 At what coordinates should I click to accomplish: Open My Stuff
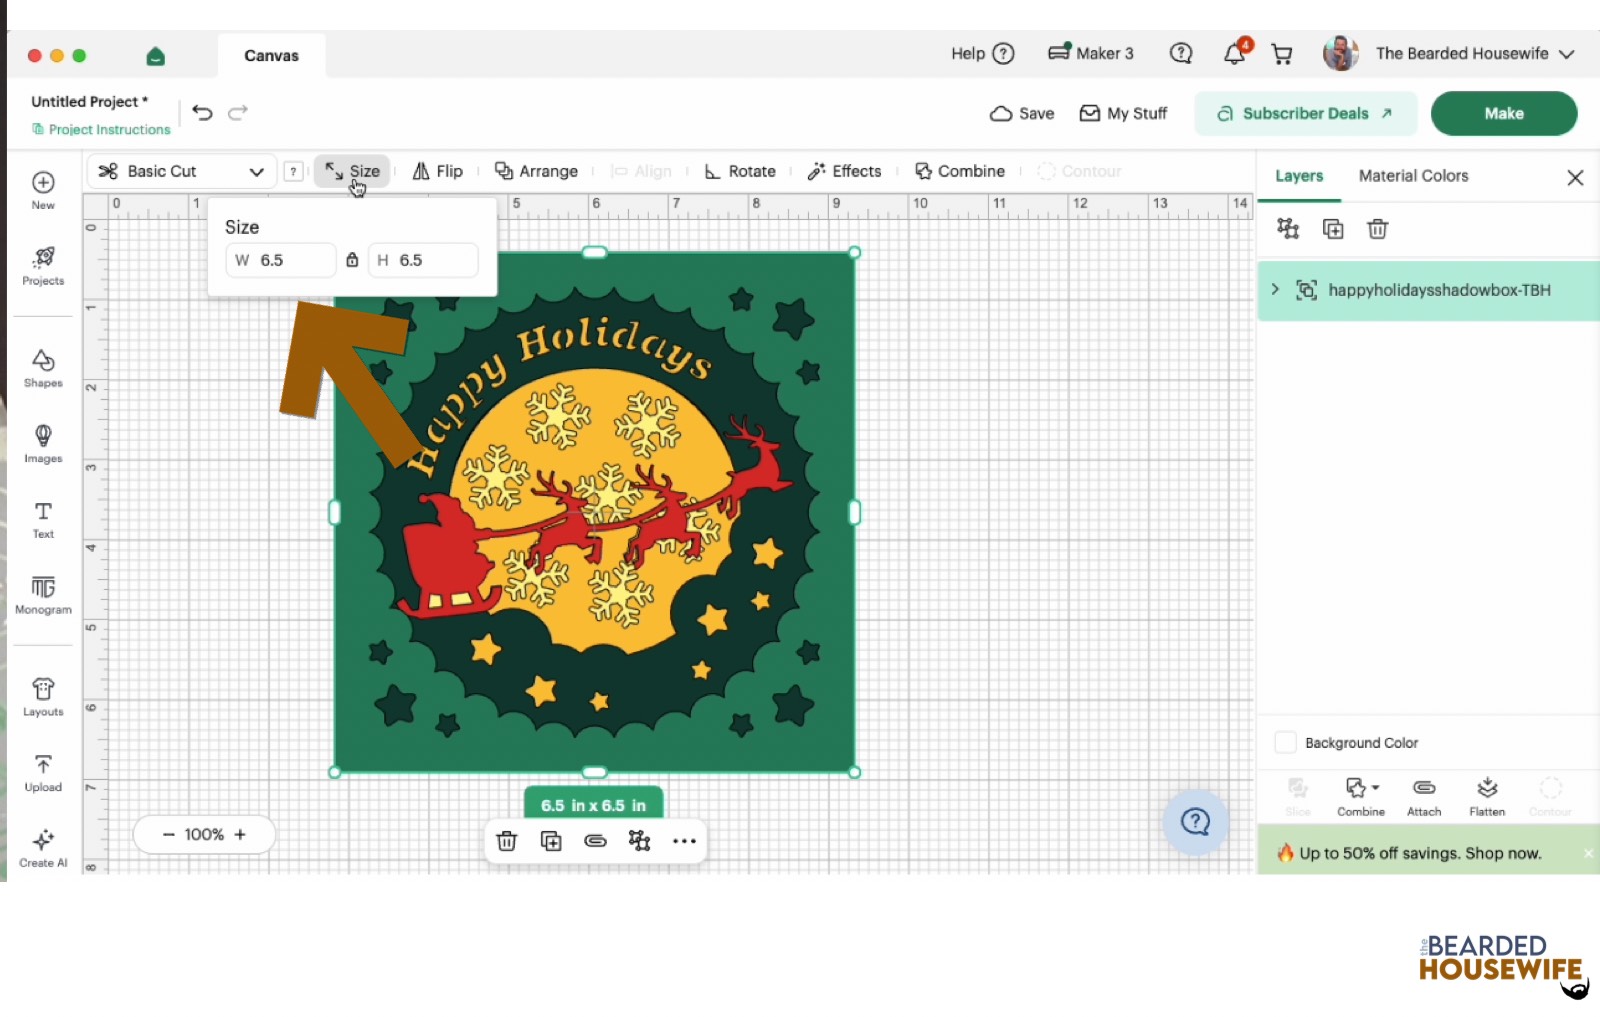click(1123, 113)
